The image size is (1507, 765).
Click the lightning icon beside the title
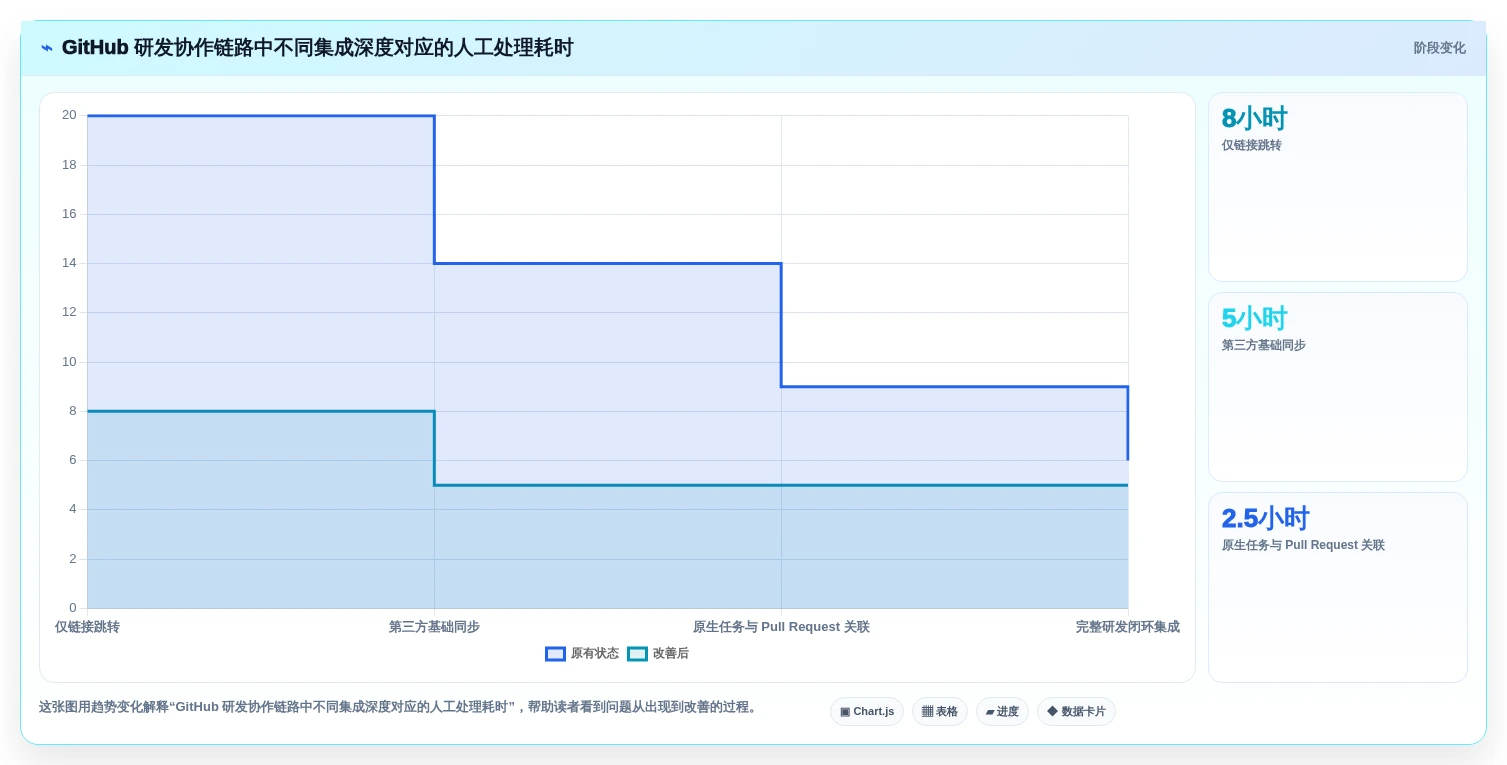46,48
